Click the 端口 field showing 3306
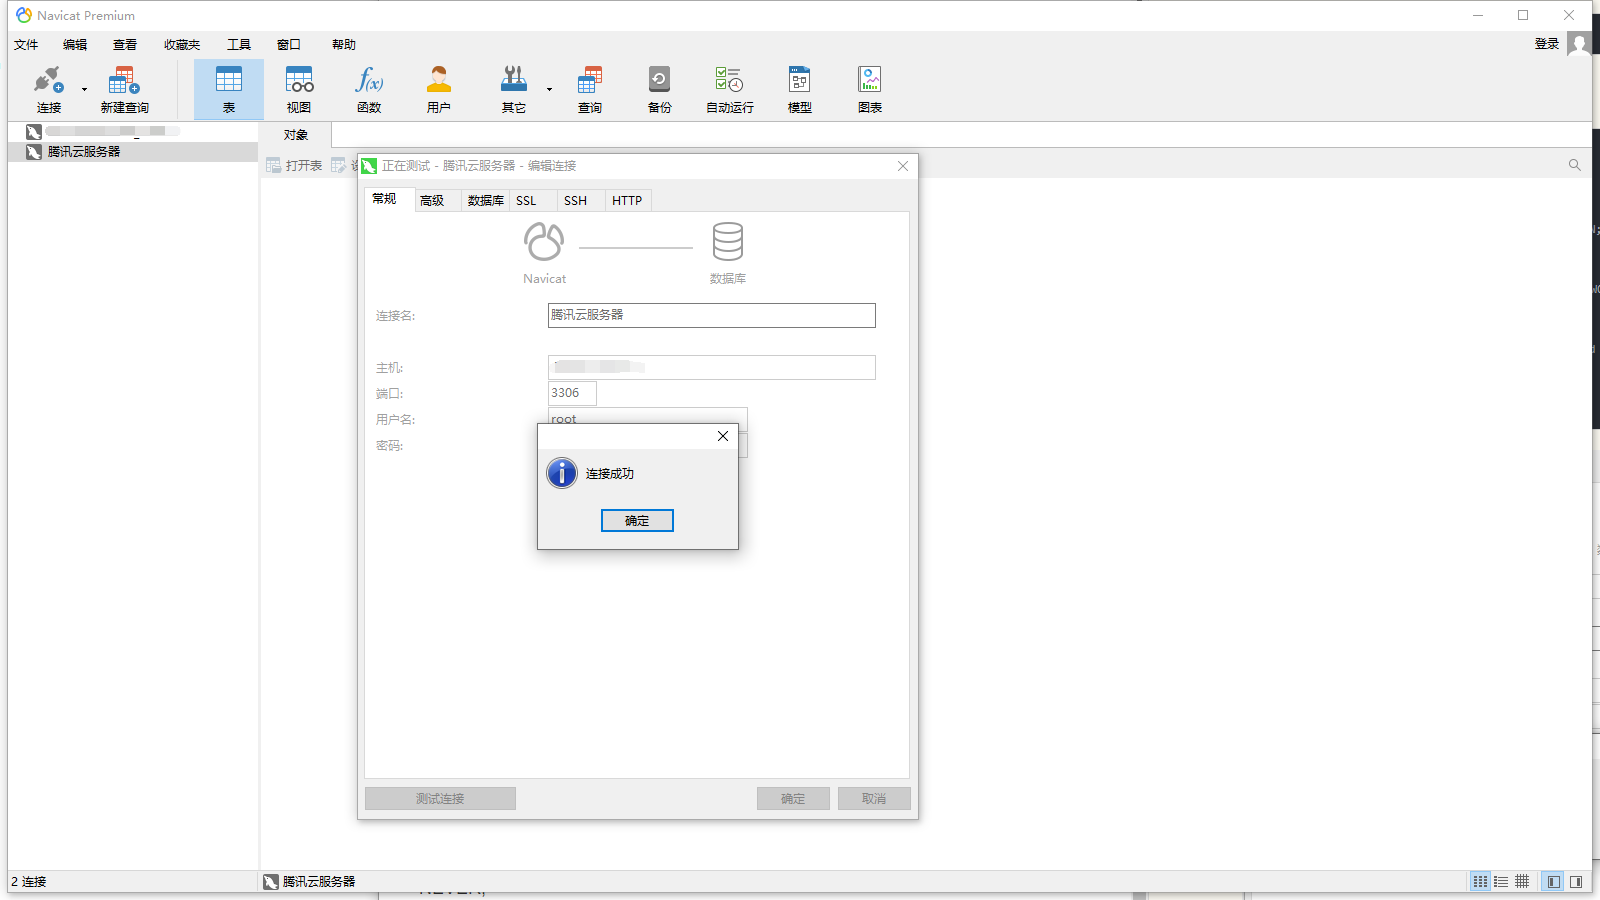The width and height of the screenshot is (1600, 900). [572, 393]
